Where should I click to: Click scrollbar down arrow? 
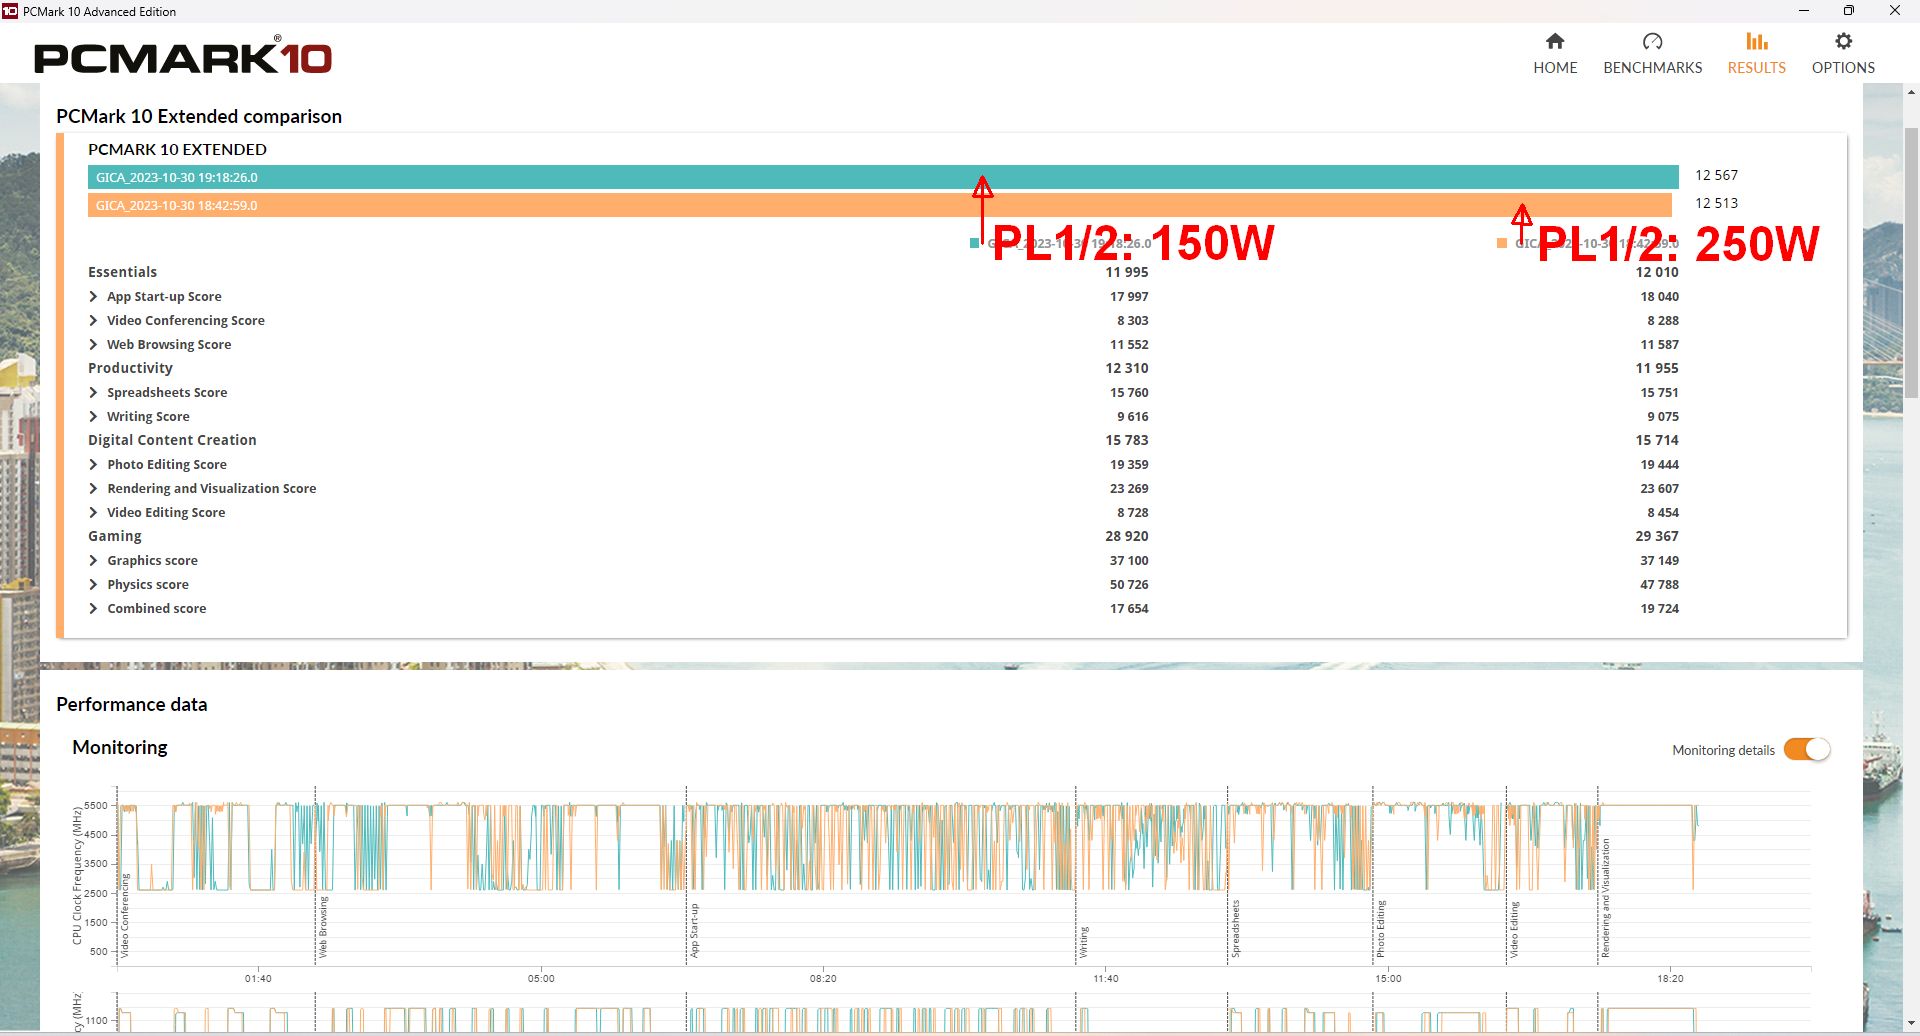pos(1911,1023)
